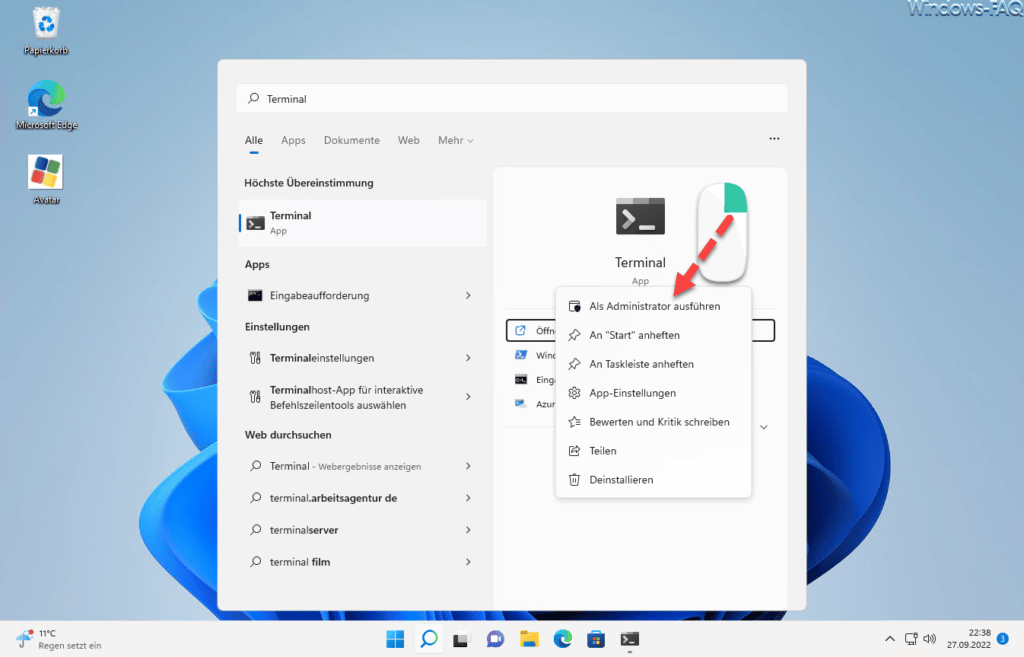This screenshot has width=1024, height=657.
Task: Switch to the Apps search tab
Action: coord(293,140)
